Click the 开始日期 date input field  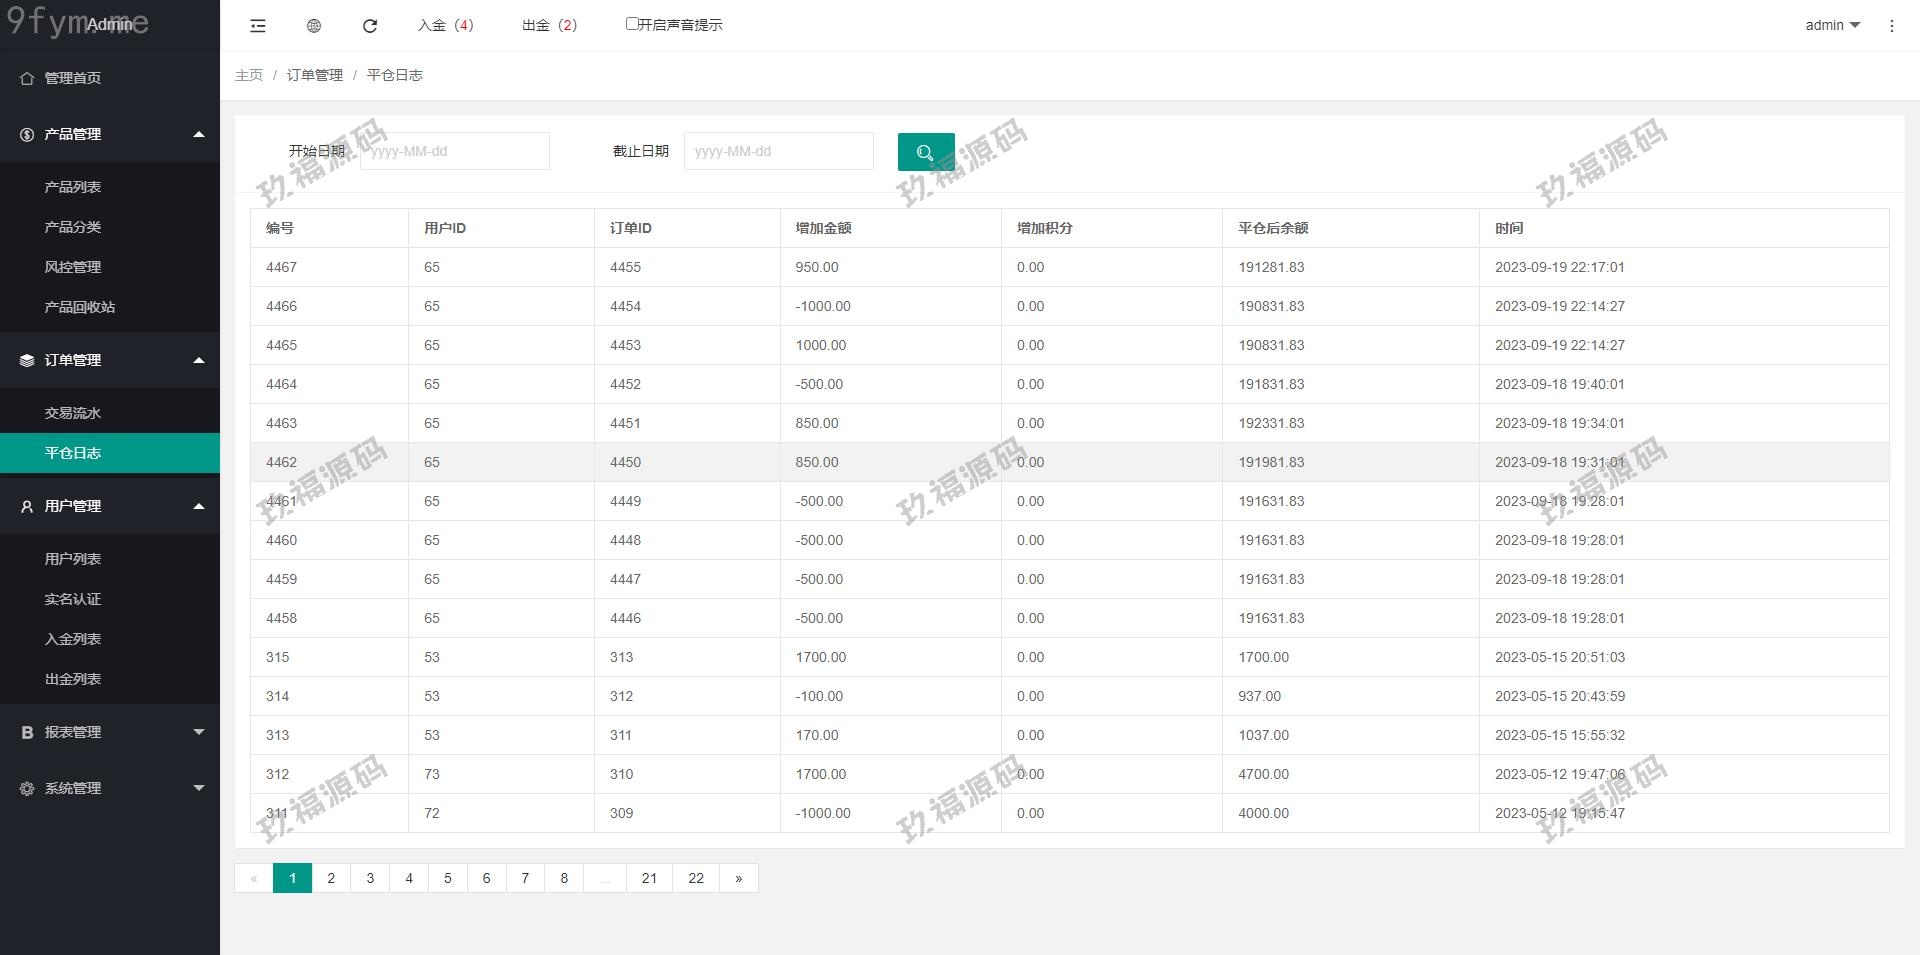pyautogui.click(x=455, y=151)
